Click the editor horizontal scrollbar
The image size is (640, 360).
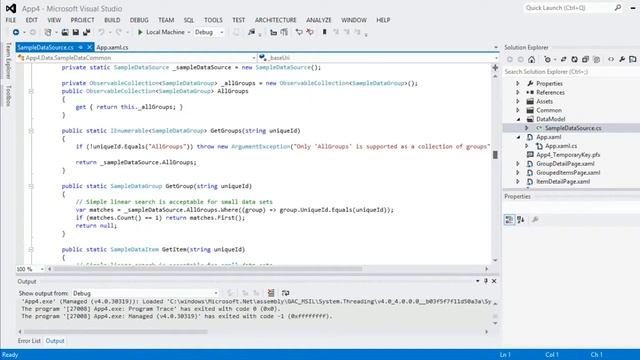pos(207,269)
